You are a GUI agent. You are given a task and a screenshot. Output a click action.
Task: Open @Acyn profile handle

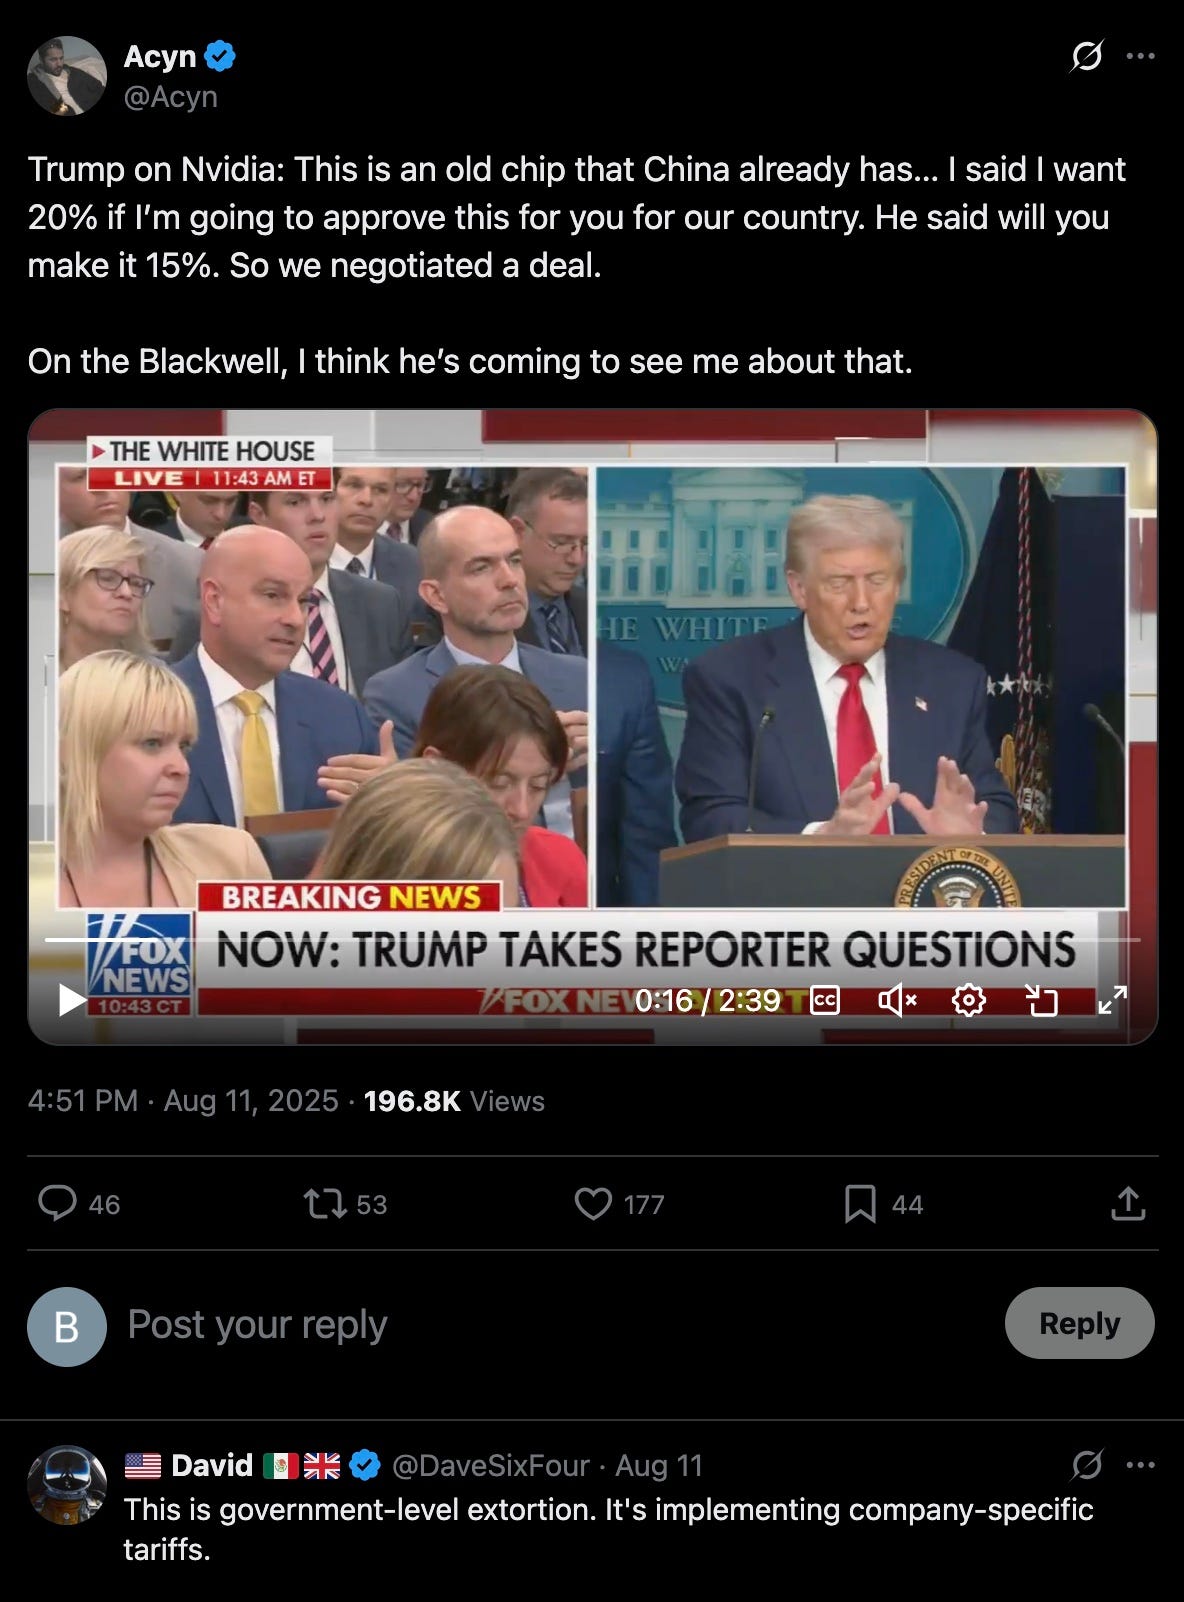tap(171, 97)
